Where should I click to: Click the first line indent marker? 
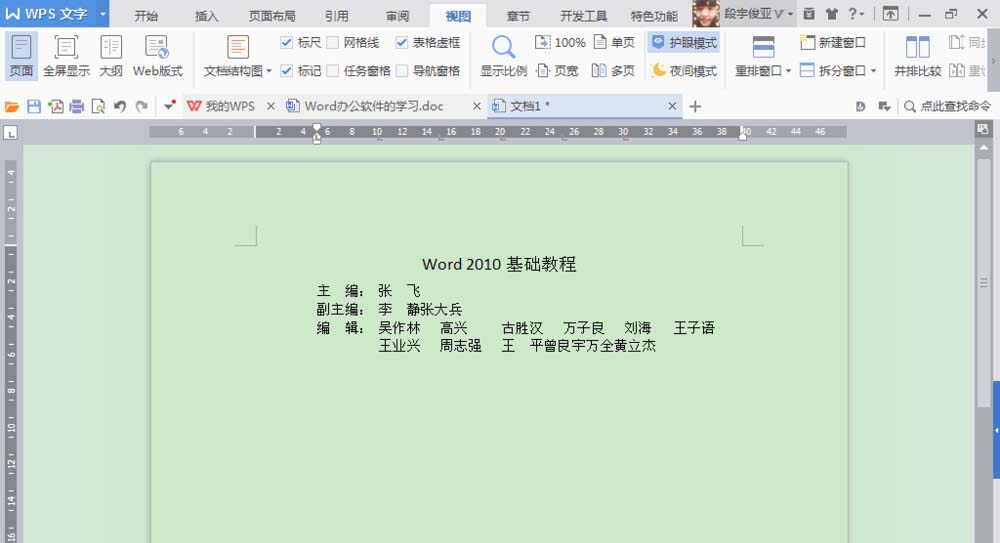point(316,129)
